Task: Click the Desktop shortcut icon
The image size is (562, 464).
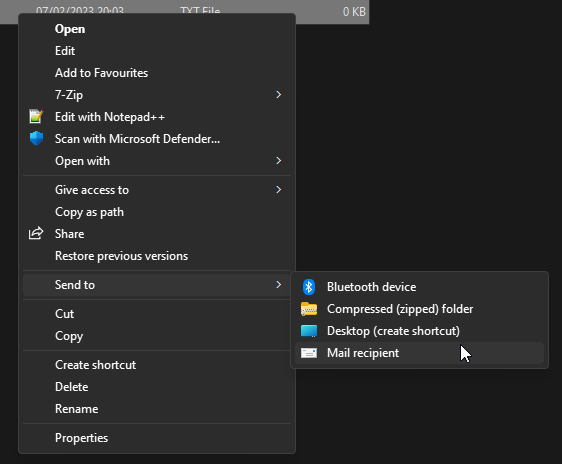Action: [x=309, y=331]
